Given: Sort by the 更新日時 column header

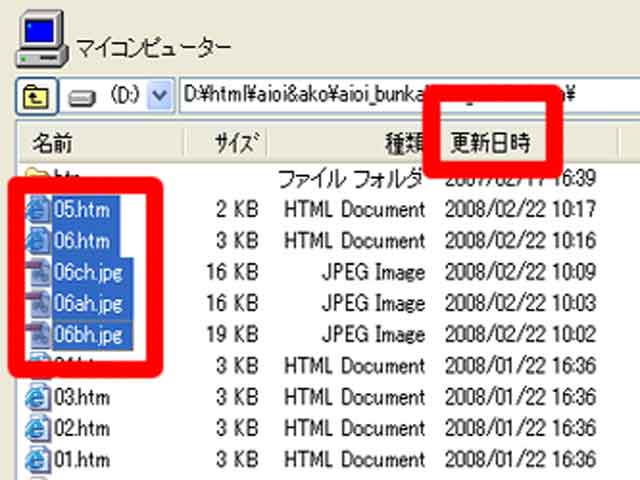Looking at the screenshot, I should pos(490,143).
